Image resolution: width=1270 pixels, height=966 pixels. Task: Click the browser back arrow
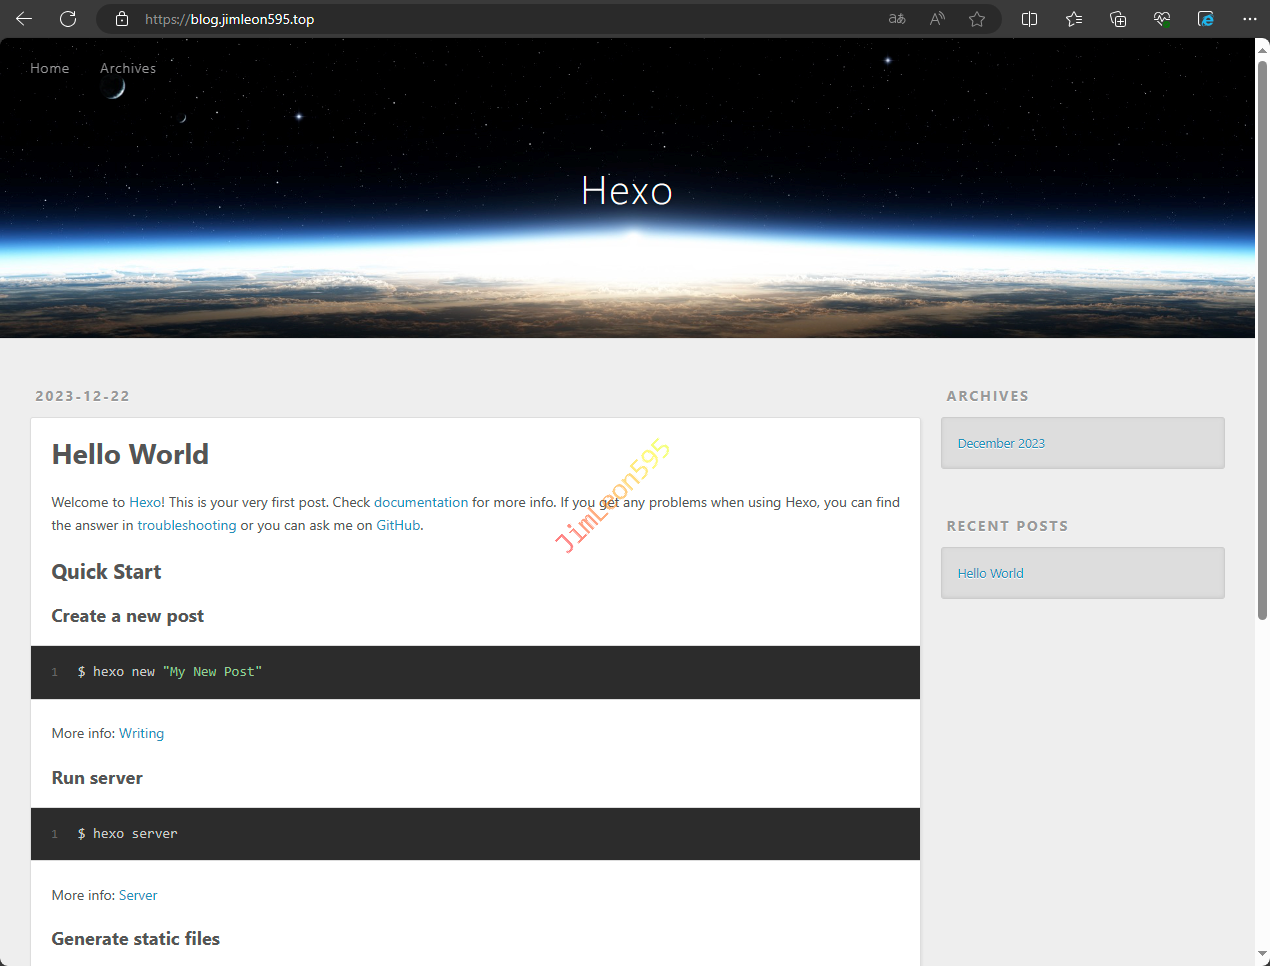pyautogui.click(x=24, y=19)
